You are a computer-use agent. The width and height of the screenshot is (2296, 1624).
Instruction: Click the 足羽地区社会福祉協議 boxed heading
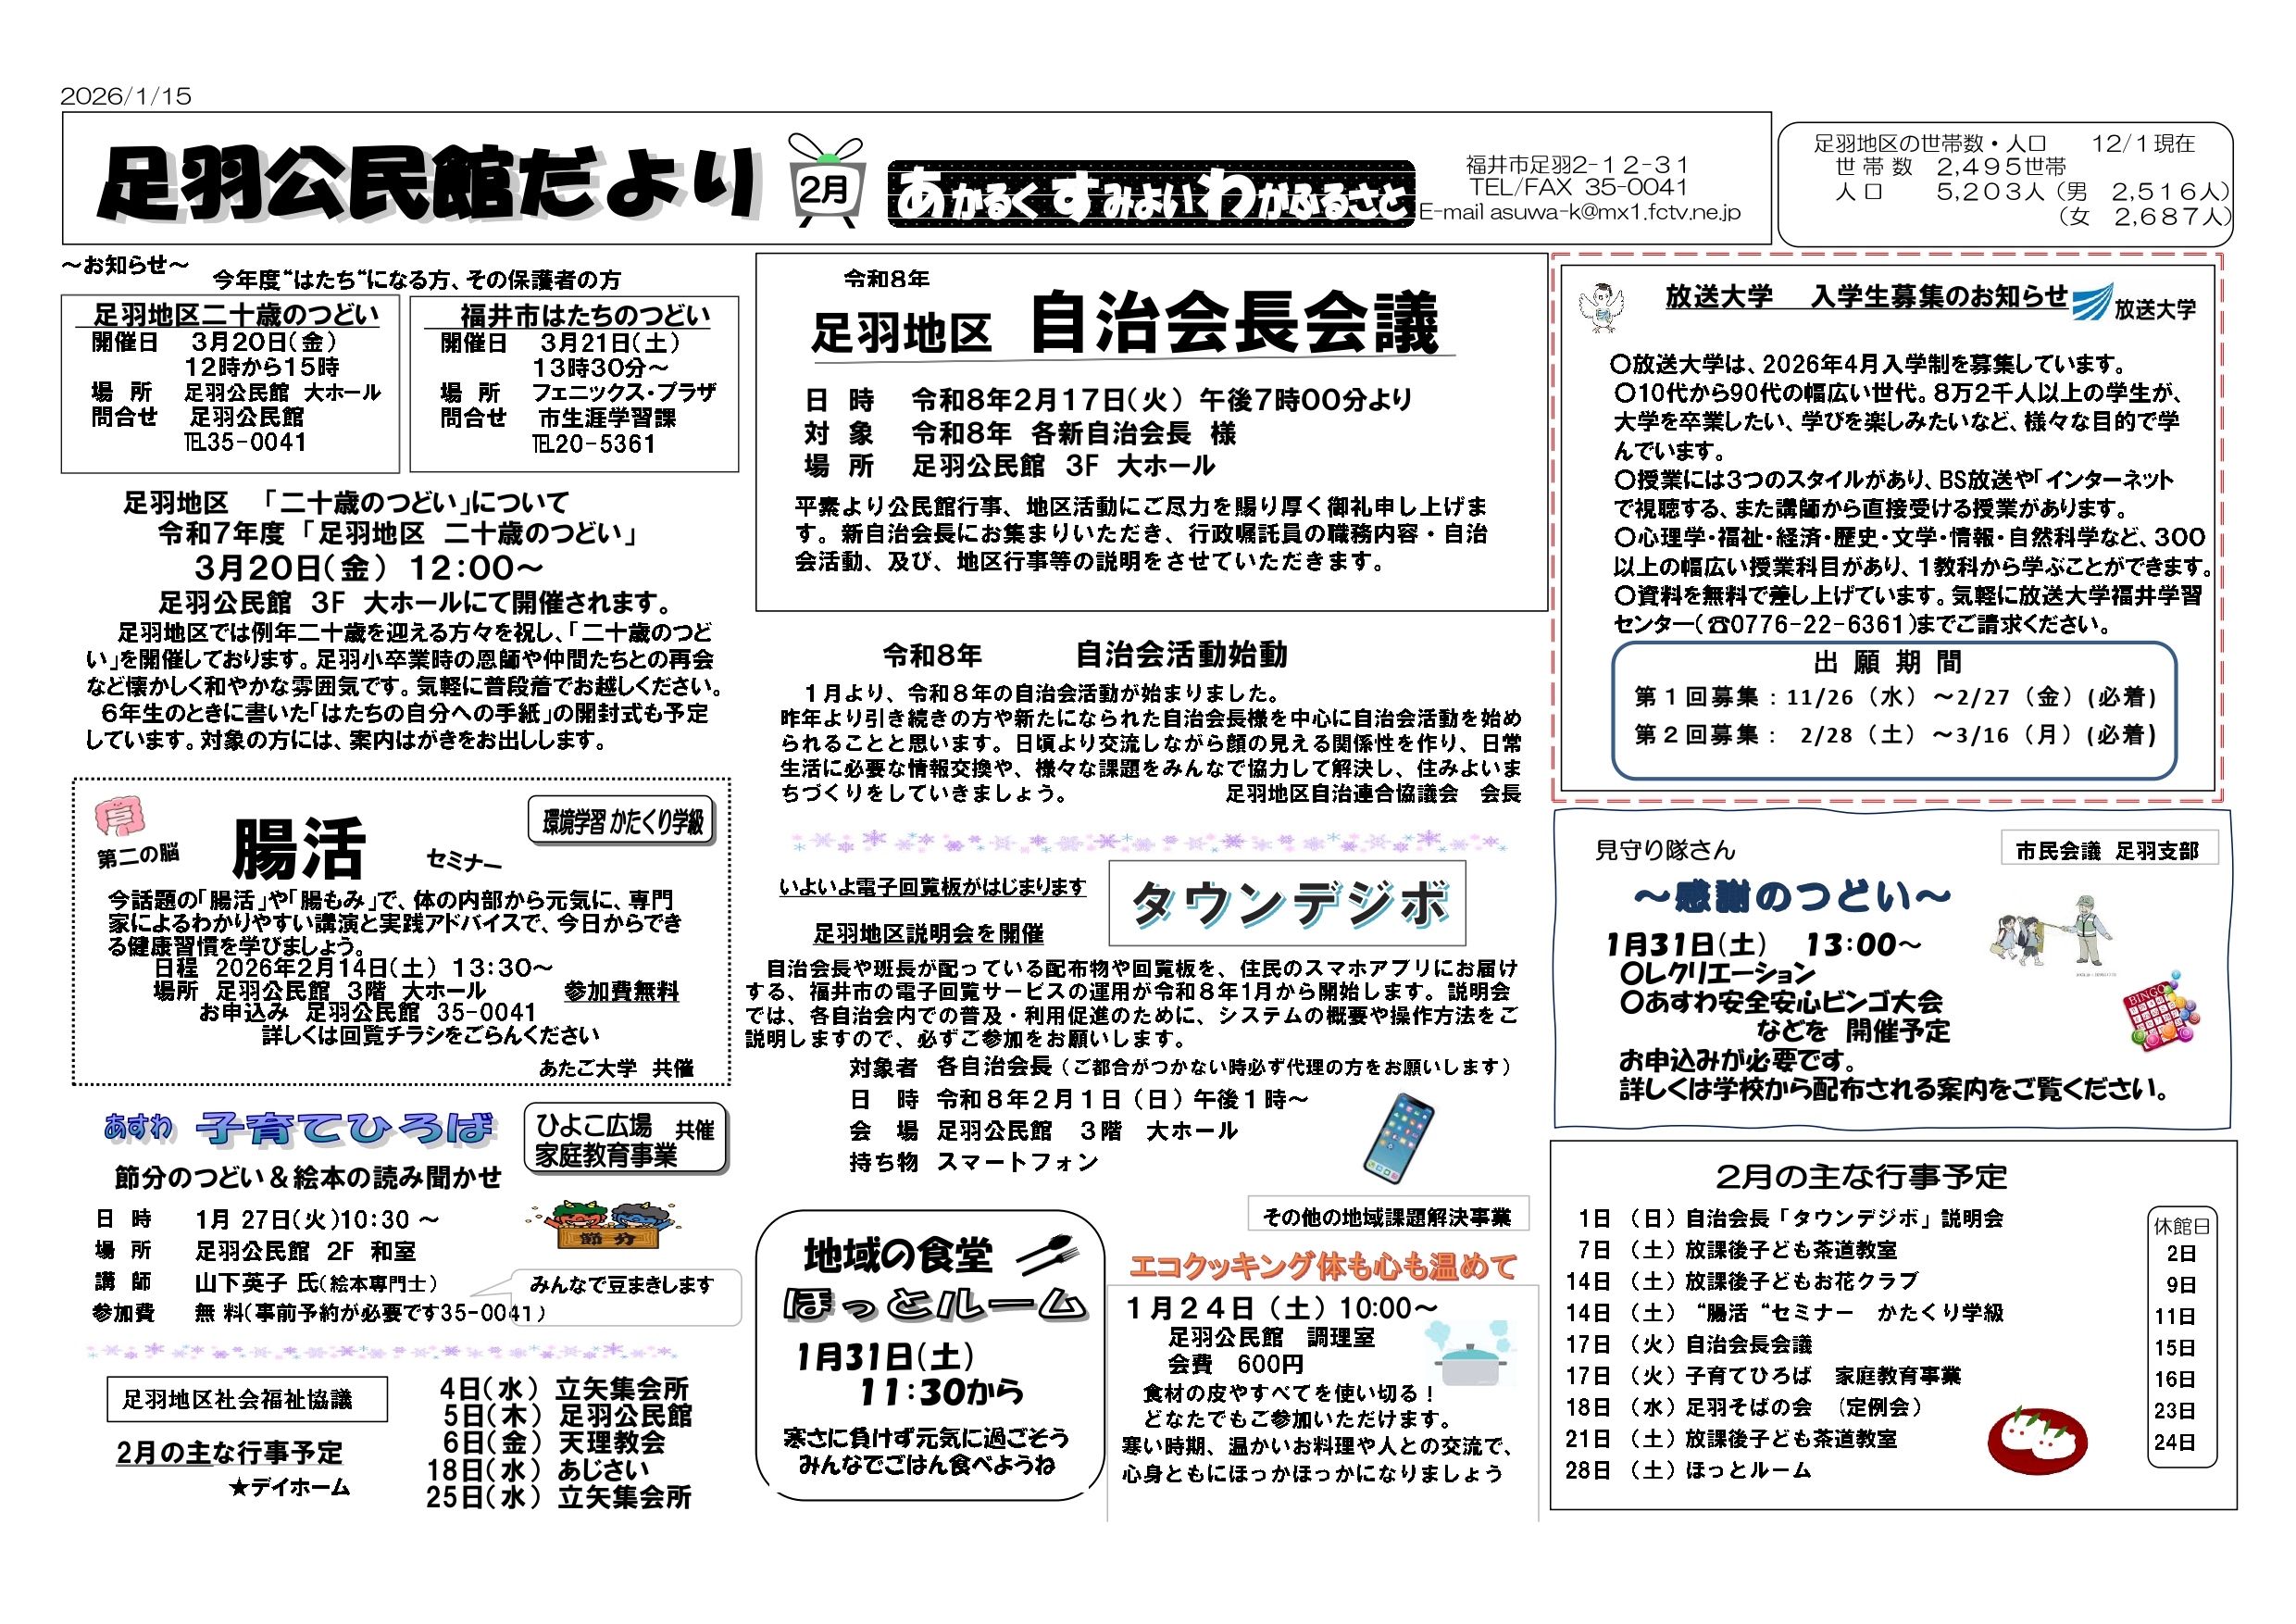pyautogui.click(x=246, y=1398)
